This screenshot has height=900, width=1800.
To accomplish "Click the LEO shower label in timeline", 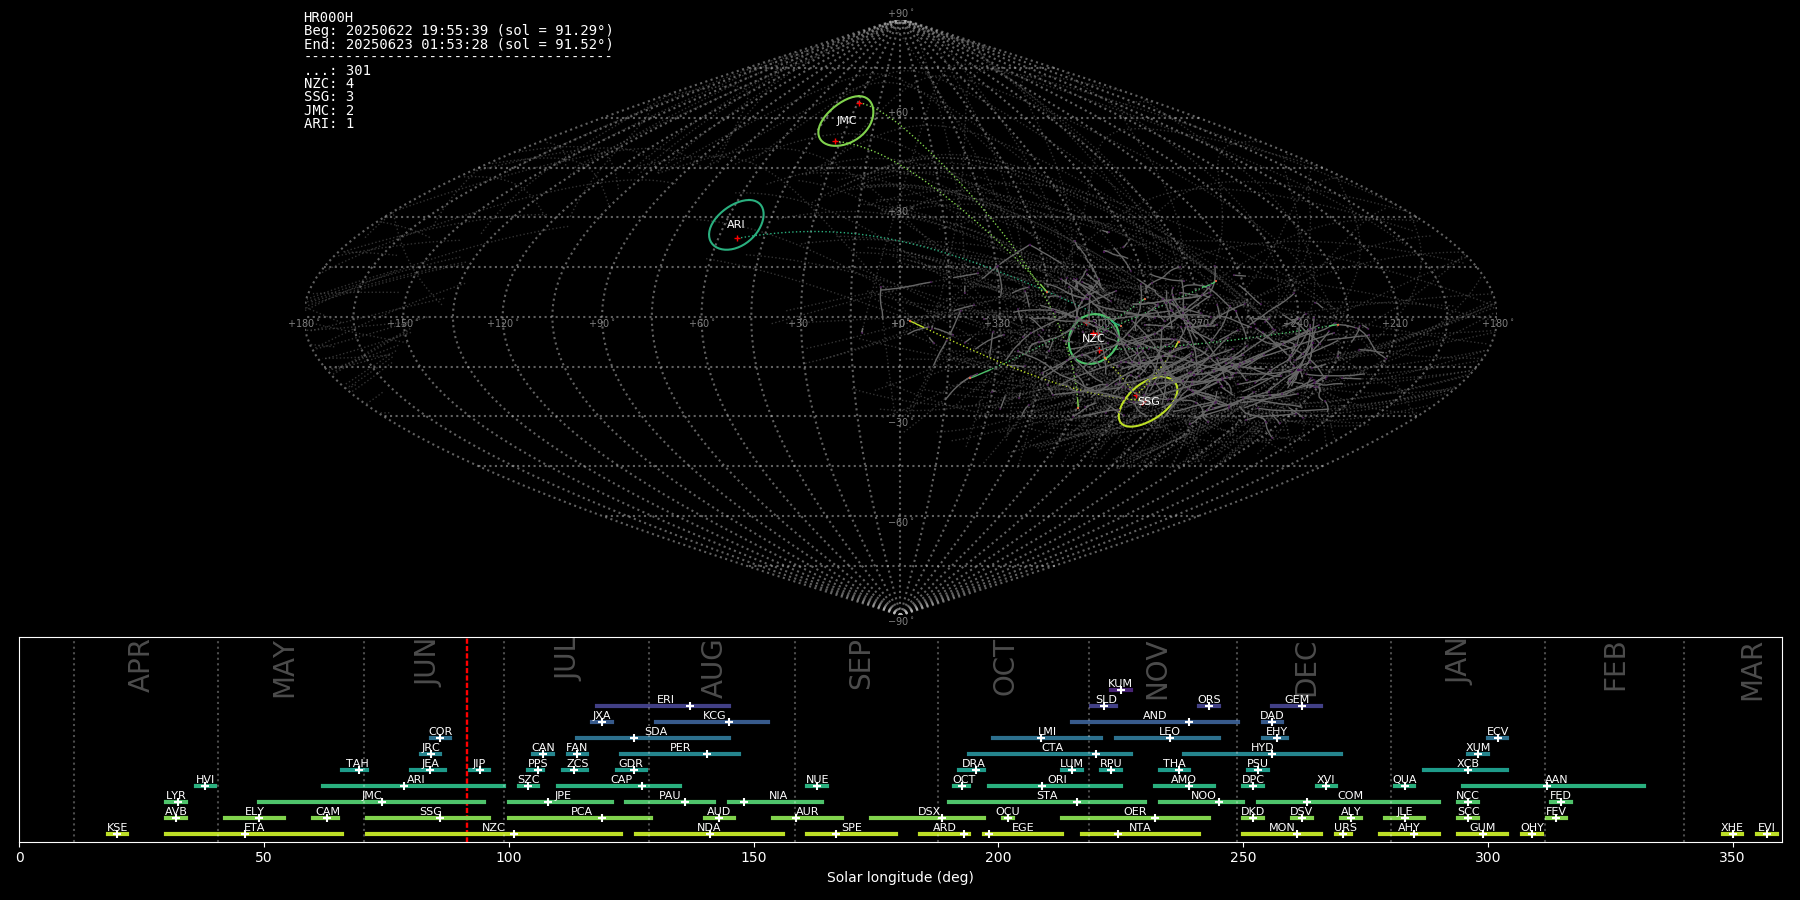I will tap(1169, 731).
